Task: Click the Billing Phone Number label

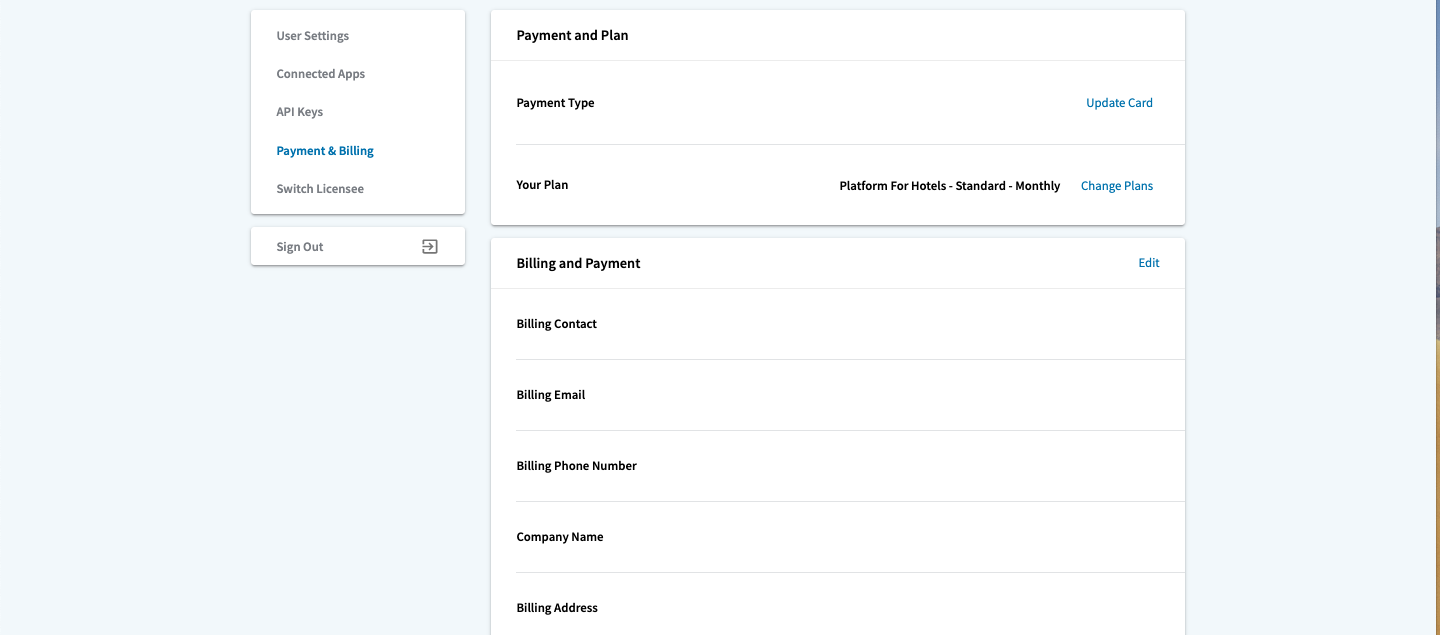Action: click(577, 466)
